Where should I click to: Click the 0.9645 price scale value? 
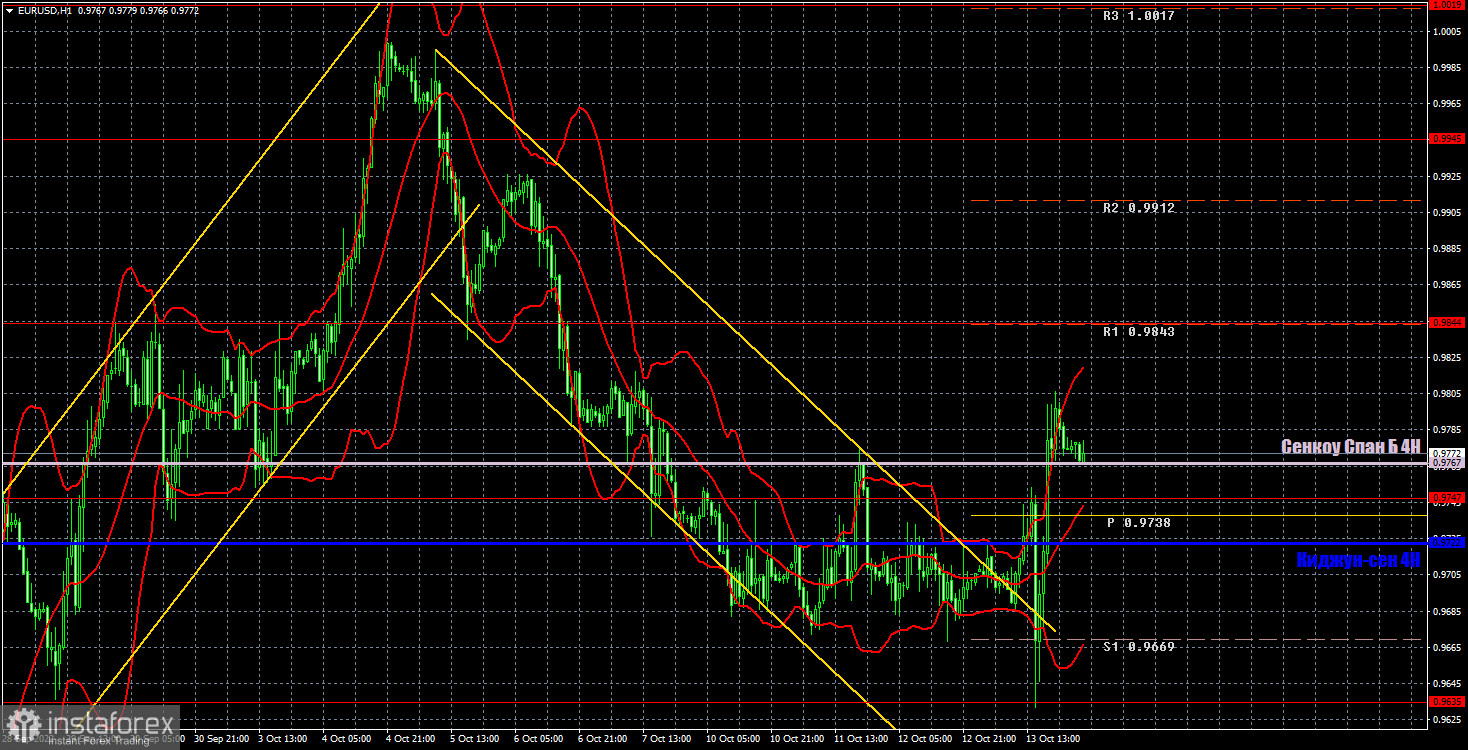click(1448, 683)
